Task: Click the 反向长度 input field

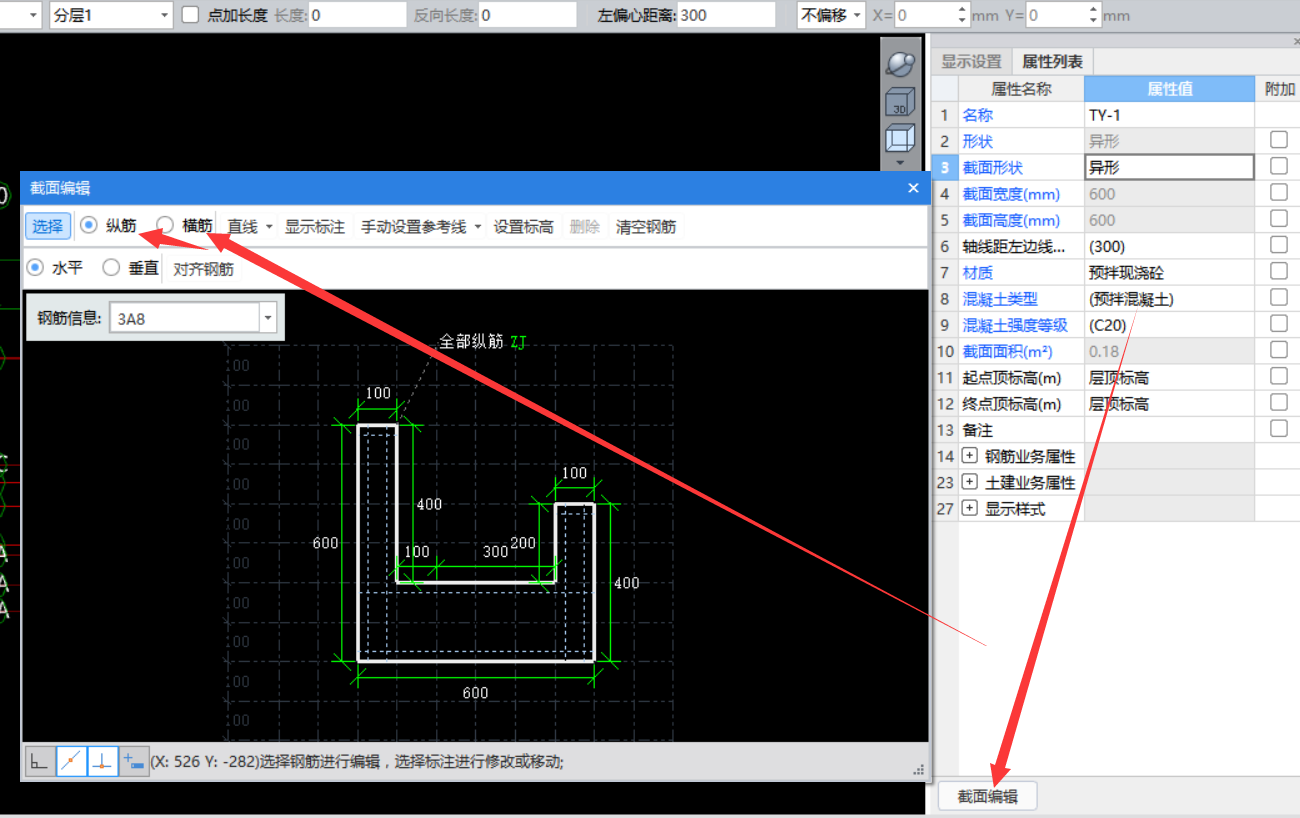Action: [527, 15]
